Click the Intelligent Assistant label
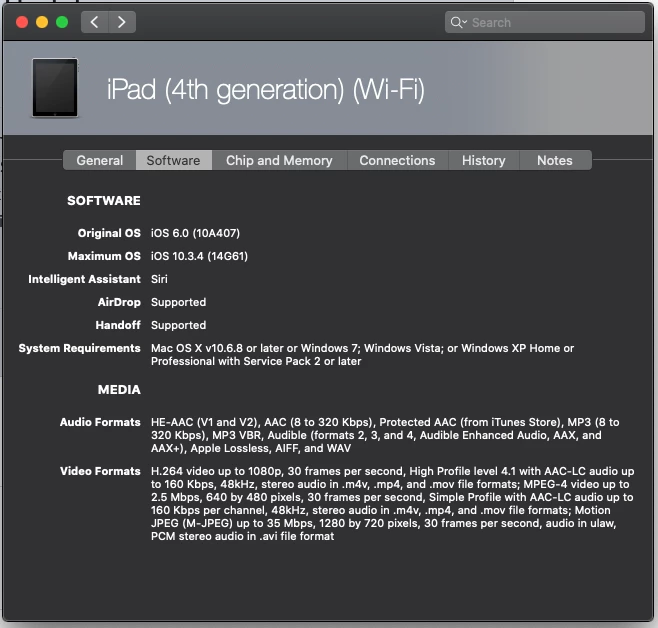The image size is (658, 628). 84,279
